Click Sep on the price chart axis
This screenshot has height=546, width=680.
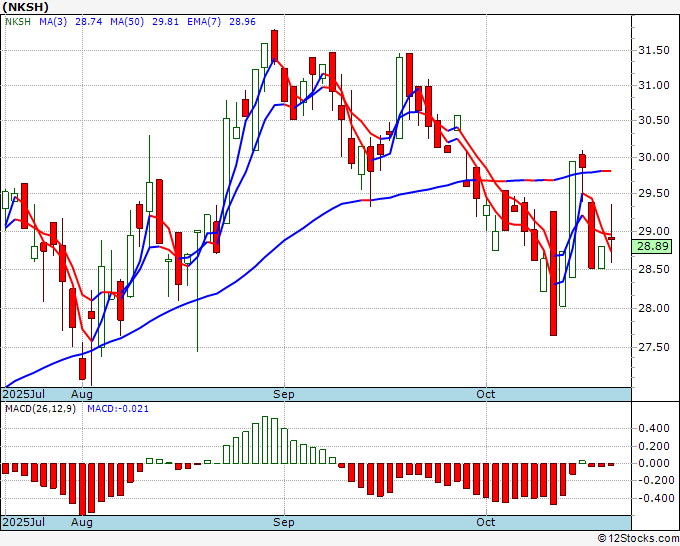(284, 394)
